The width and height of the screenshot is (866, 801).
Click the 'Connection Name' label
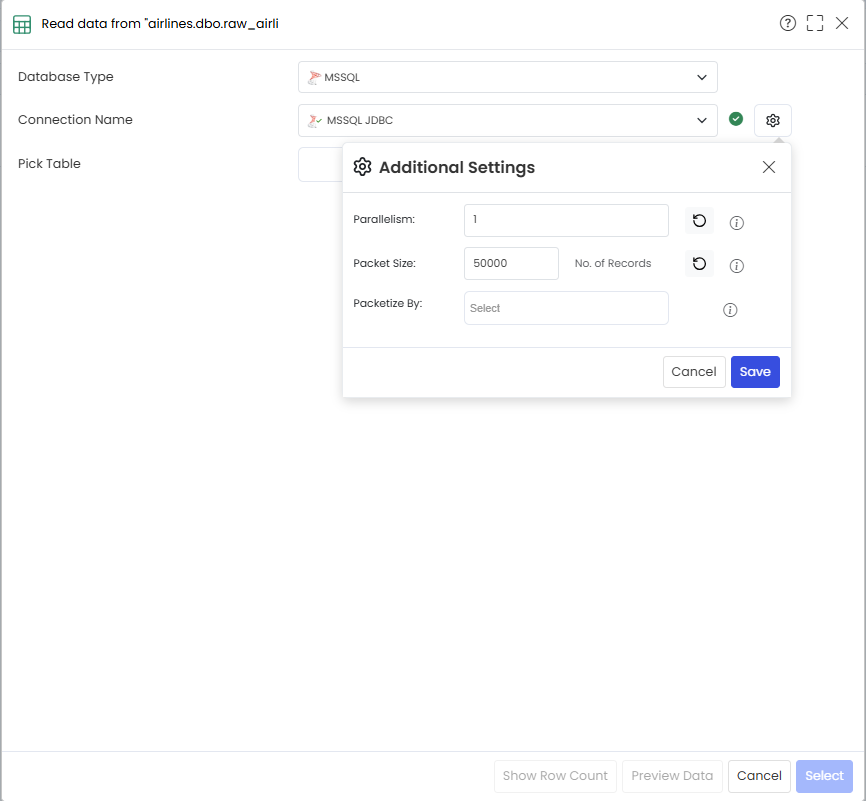coord(75,120)
